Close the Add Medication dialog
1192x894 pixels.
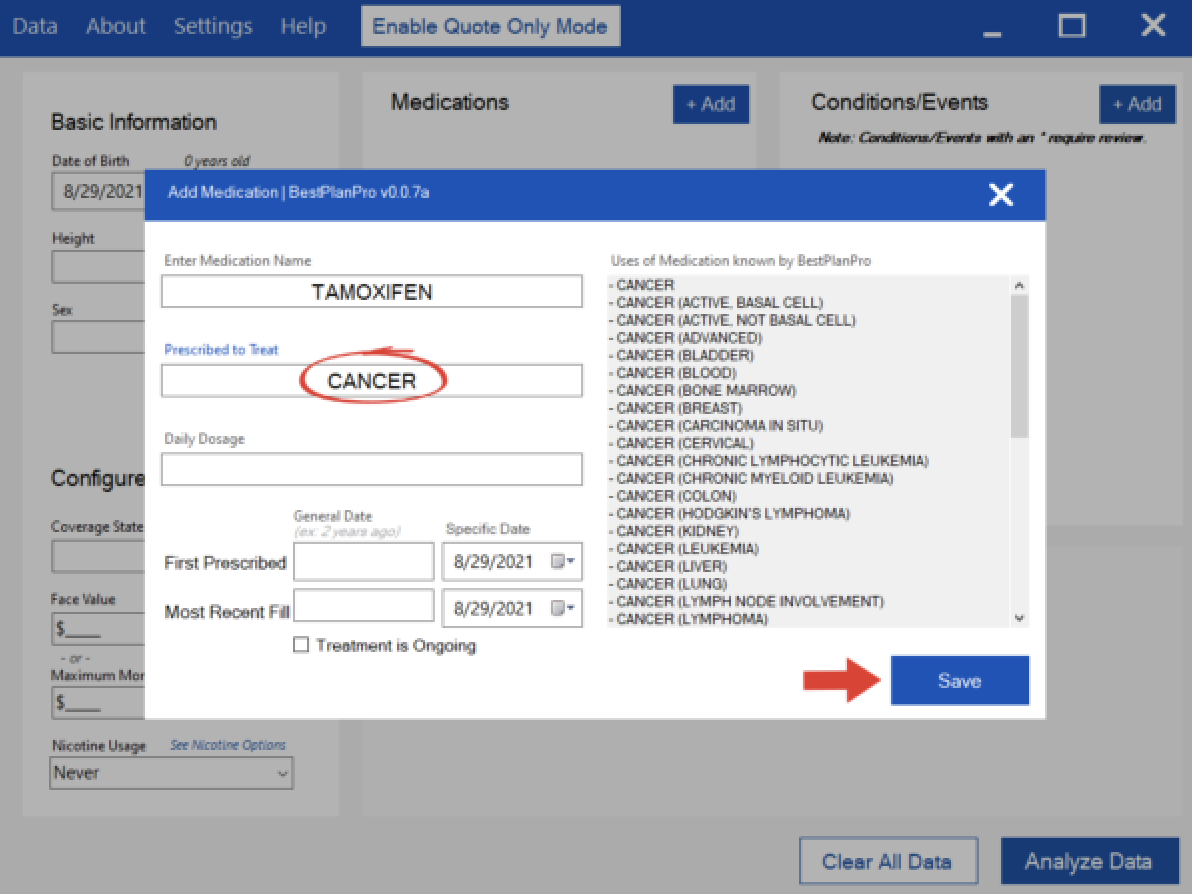[x=1001, y=195]
